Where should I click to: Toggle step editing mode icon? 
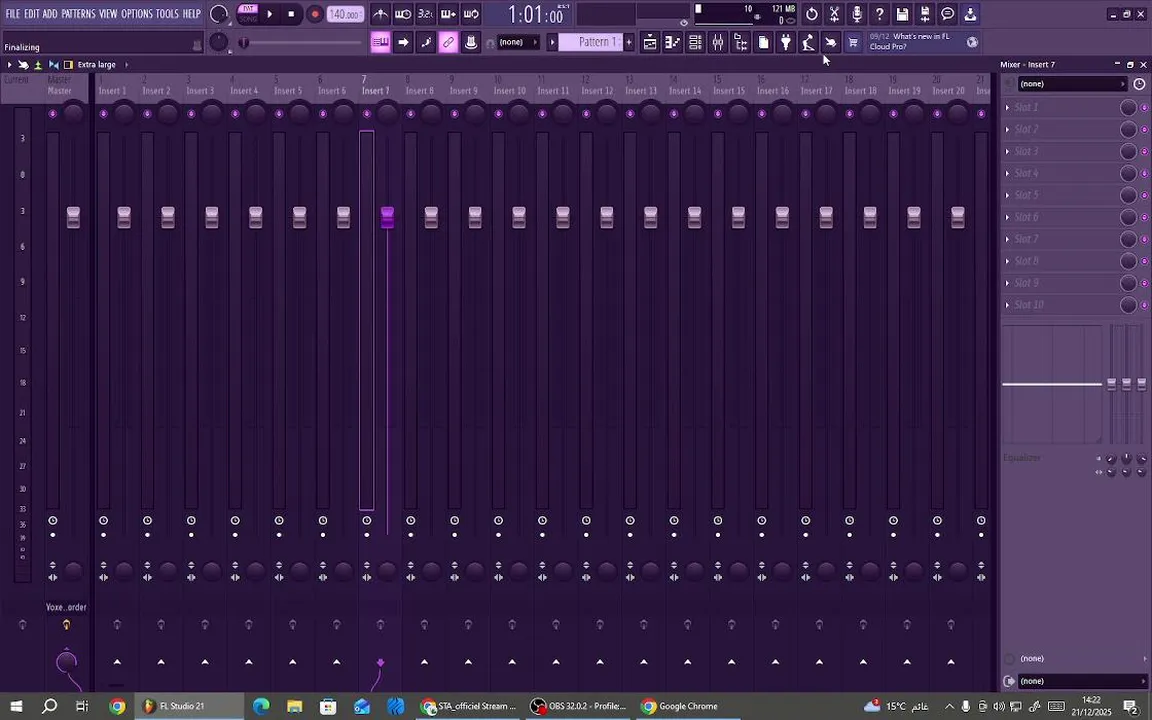click(x=426, y=43)
